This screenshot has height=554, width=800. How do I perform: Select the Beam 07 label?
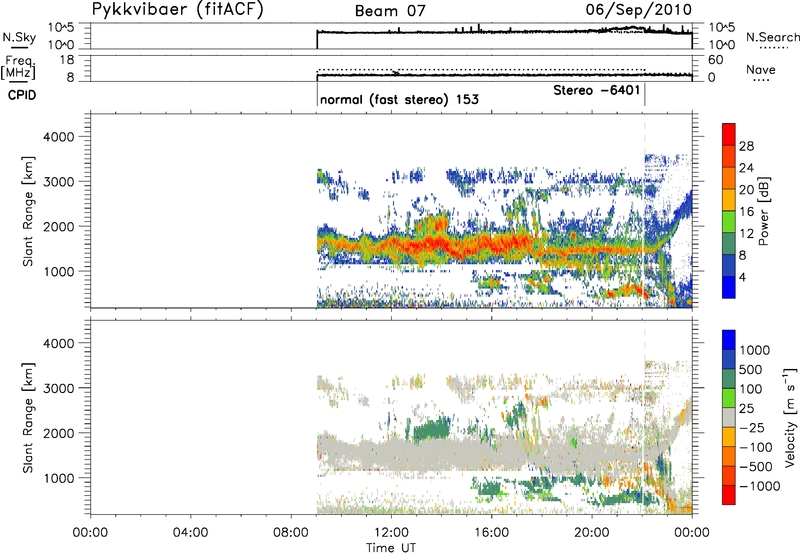pos(390,11)
